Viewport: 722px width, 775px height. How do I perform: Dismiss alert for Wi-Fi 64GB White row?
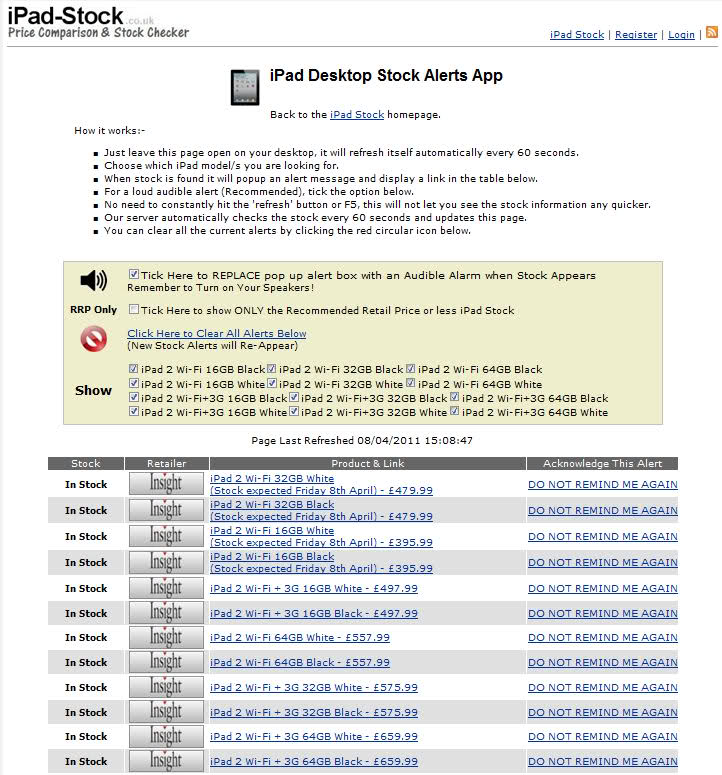[x=602, y=638]
